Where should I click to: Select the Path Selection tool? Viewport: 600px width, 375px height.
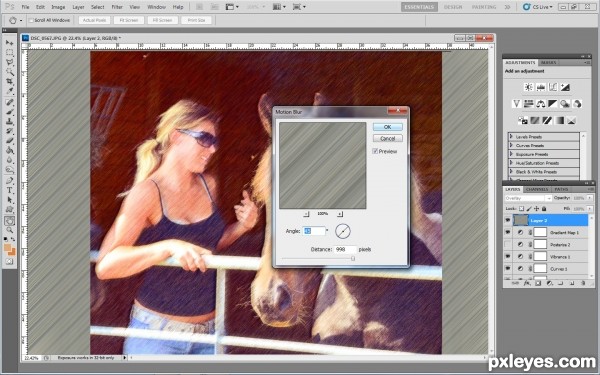coord(9,200)
